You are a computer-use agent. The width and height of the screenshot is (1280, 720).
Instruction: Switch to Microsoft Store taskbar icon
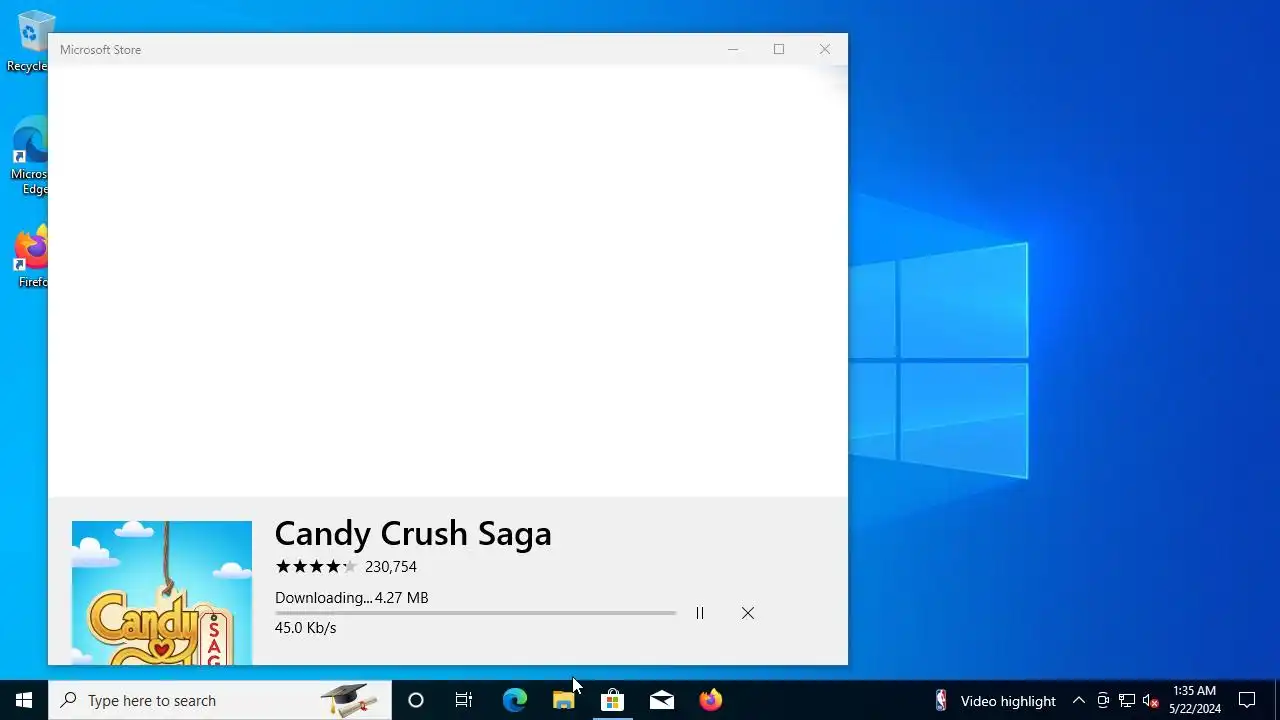point(612,700)
